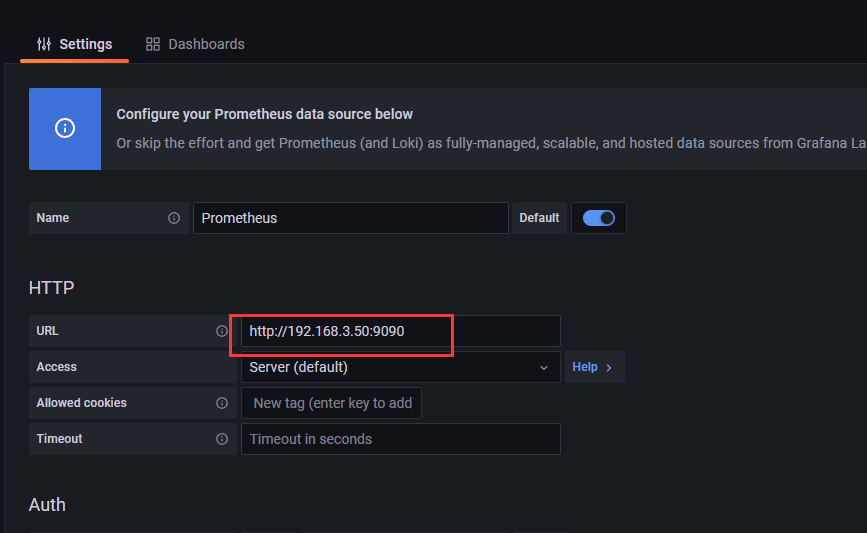This screenshot has width=867, height=533.
Task: Switch to the Settings tab
Action: click(x=75, y=44)
